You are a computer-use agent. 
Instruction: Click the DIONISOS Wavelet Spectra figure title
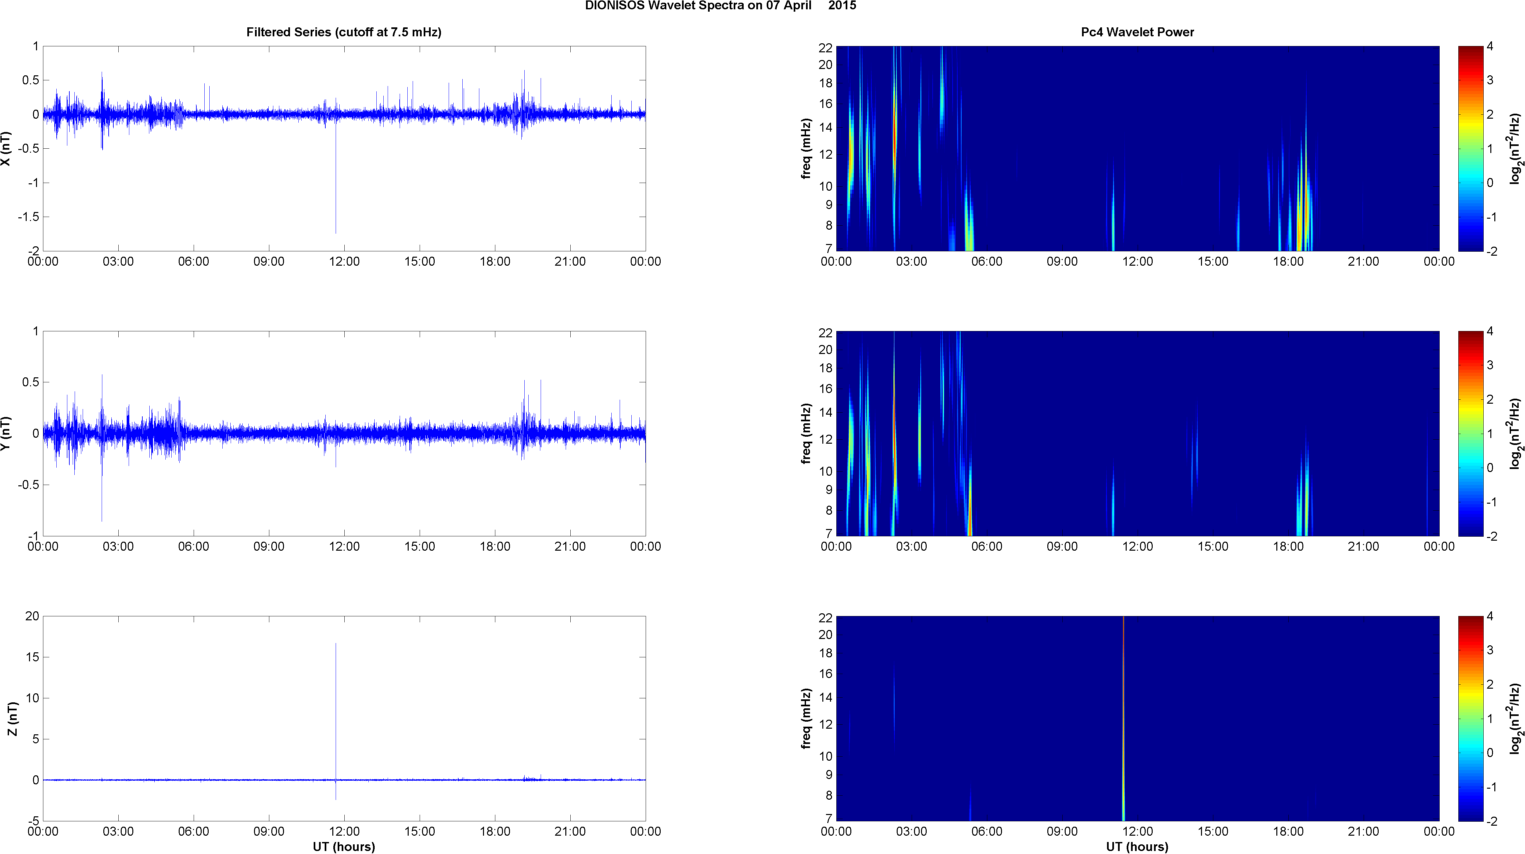tap(720, 6)
